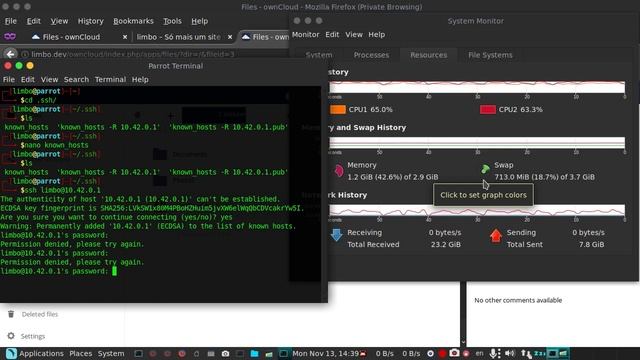
Task: Open the Places menu in the panel
Action: coord(80,353)
